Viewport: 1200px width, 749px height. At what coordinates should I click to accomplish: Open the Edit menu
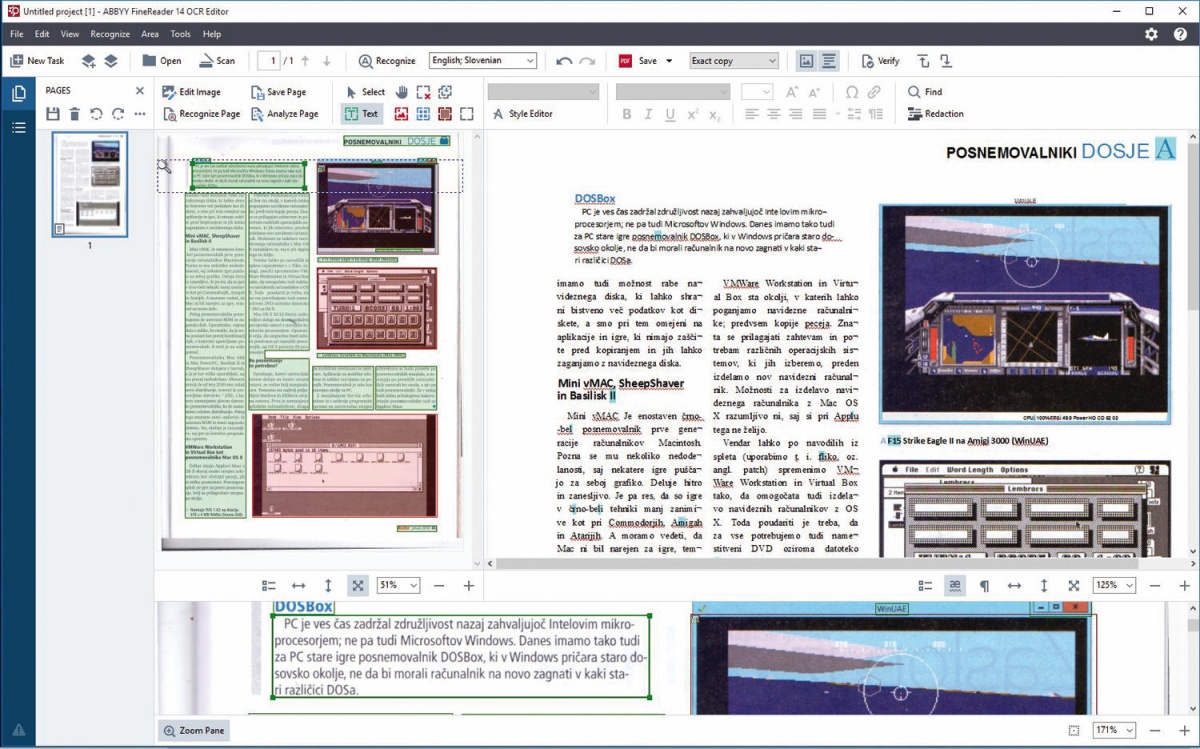tap(42, 34)
